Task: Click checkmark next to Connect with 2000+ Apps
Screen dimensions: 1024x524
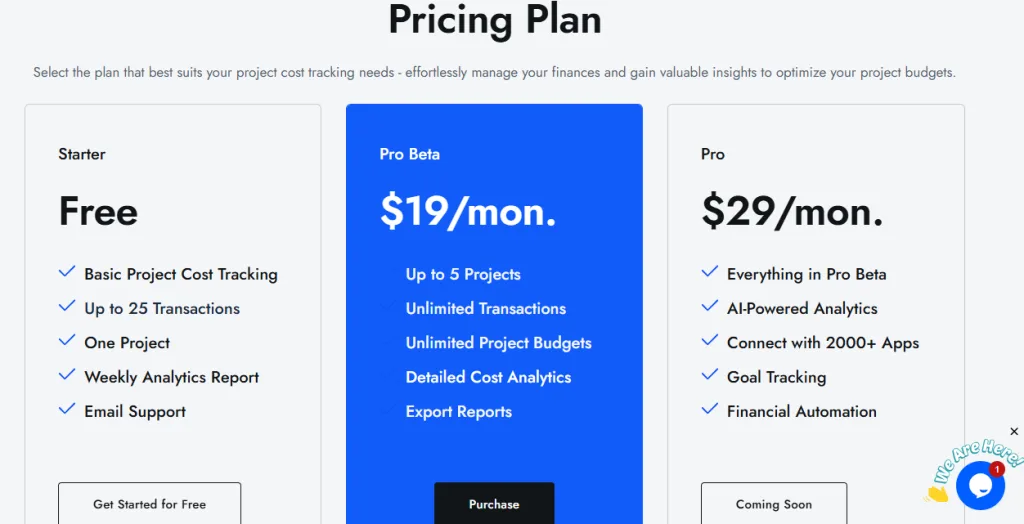Action: coord(710,340)
